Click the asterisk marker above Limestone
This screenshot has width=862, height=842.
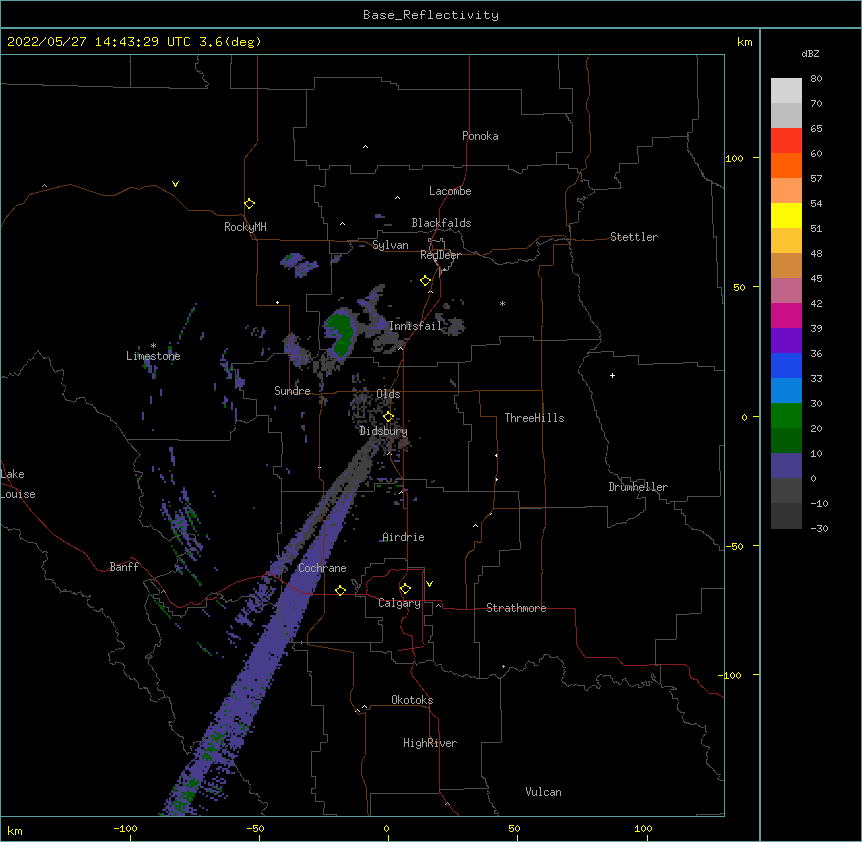(x=153, y=345)
